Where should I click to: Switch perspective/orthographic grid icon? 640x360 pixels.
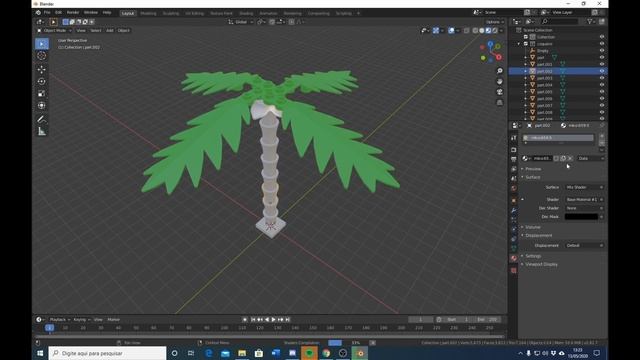point(499,102)
